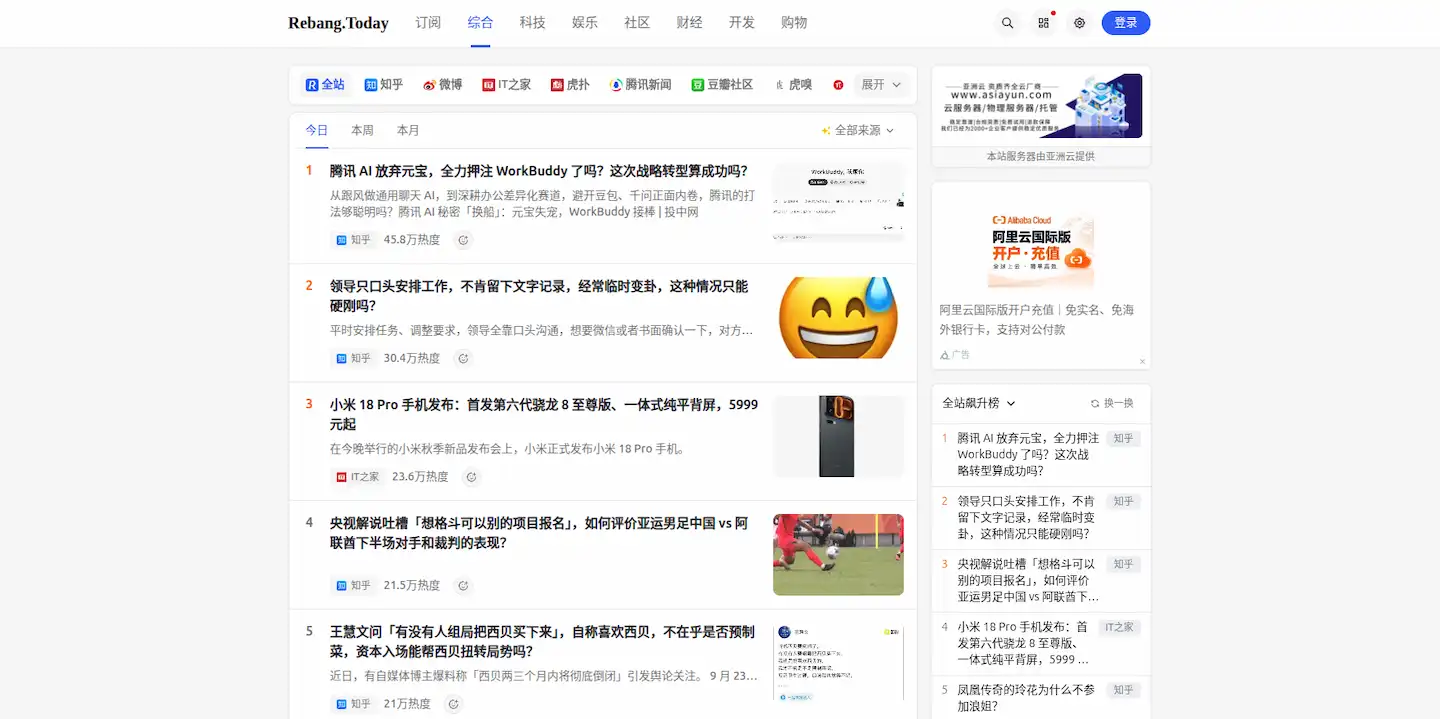The image size is (1440, 719).
Task: Refresh list with 换一换
Action: pyautogui.click(x=1112, y=403)
